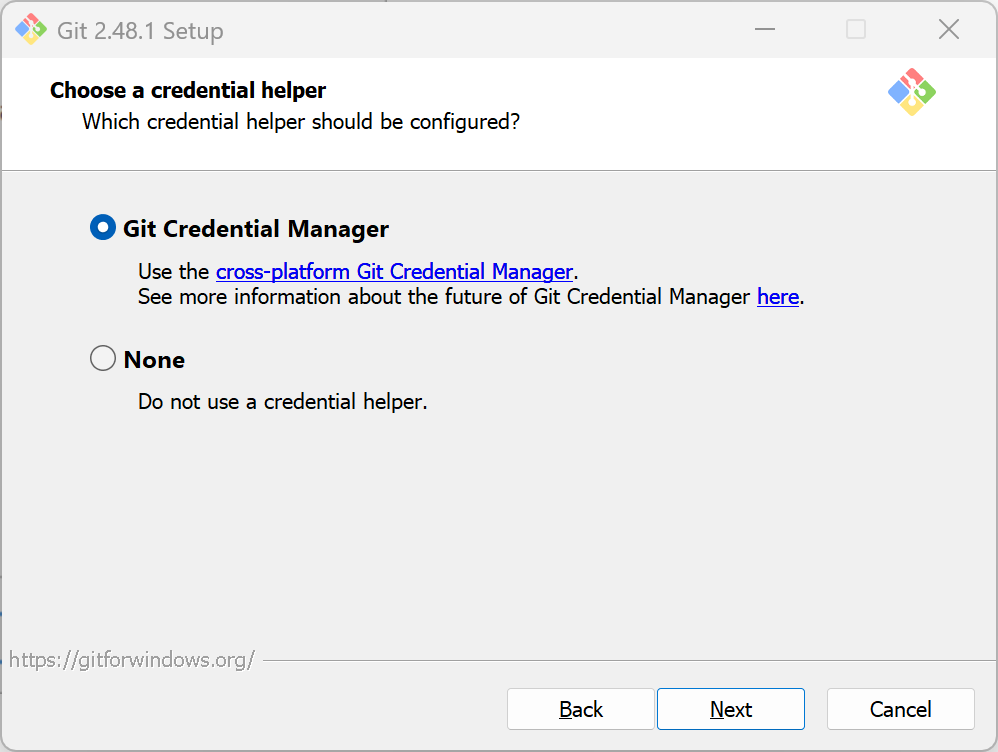Click the "Git 2.48.1 Setup" title text

(x=140, y=31)
